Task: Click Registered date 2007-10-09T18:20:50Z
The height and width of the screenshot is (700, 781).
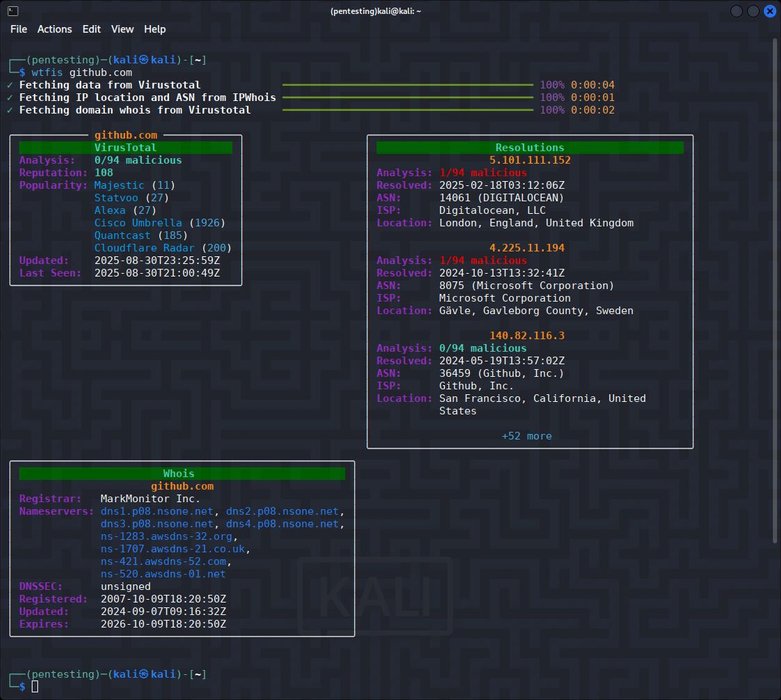Action: (163, 599)
